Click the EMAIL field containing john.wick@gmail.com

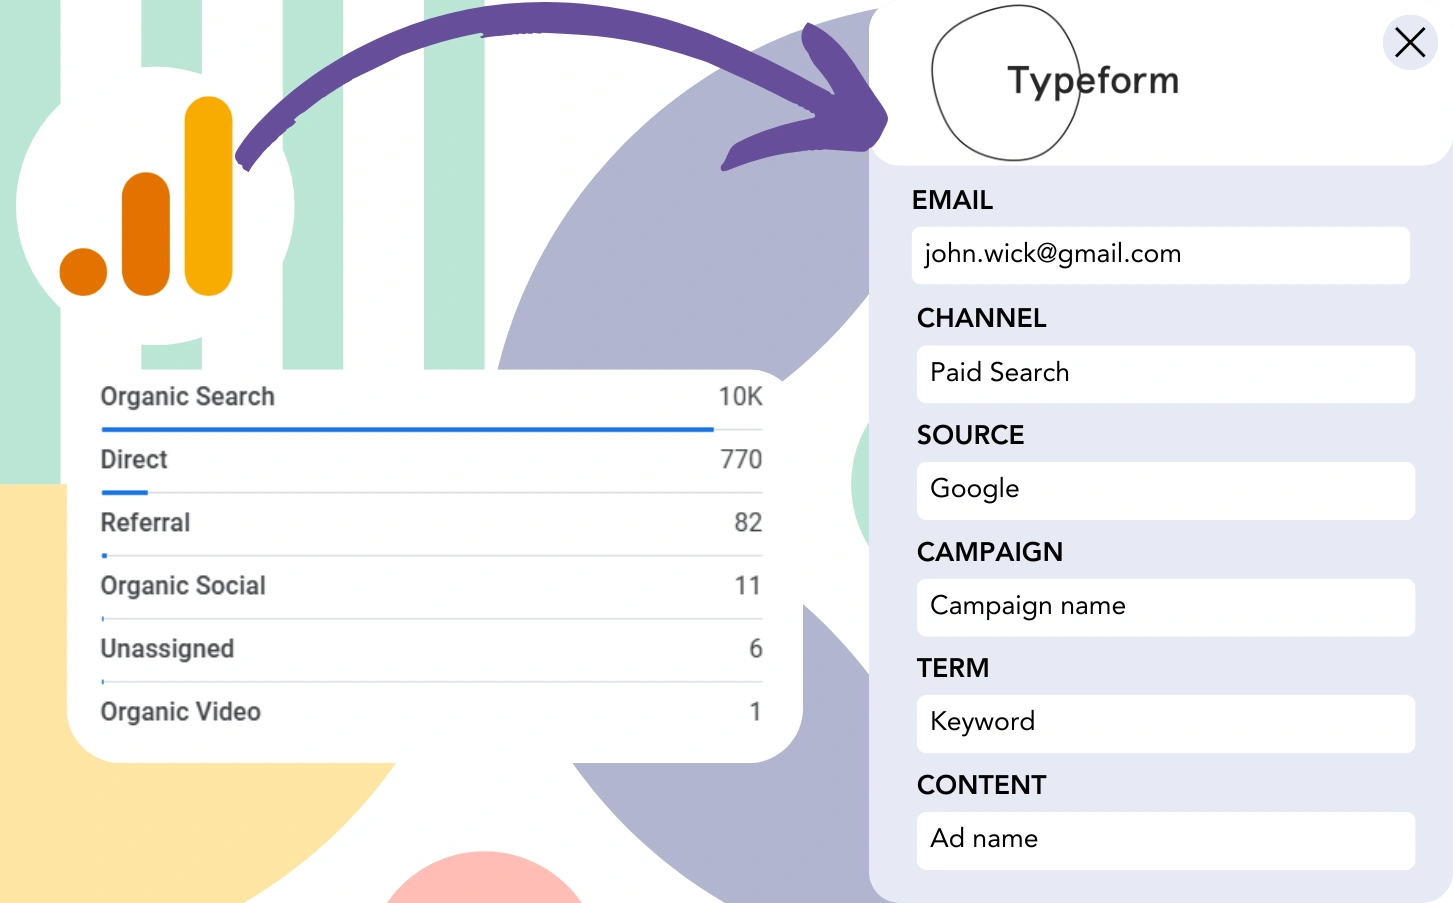(1160, 255)
